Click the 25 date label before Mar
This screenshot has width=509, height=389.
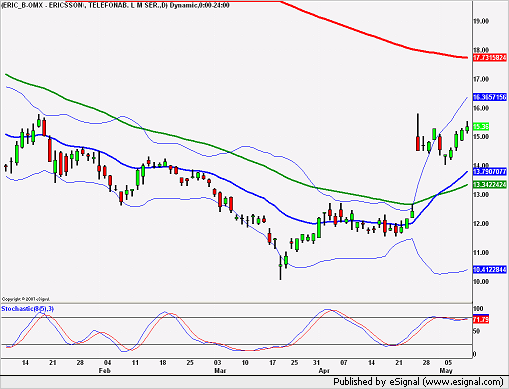click(190, 363)
